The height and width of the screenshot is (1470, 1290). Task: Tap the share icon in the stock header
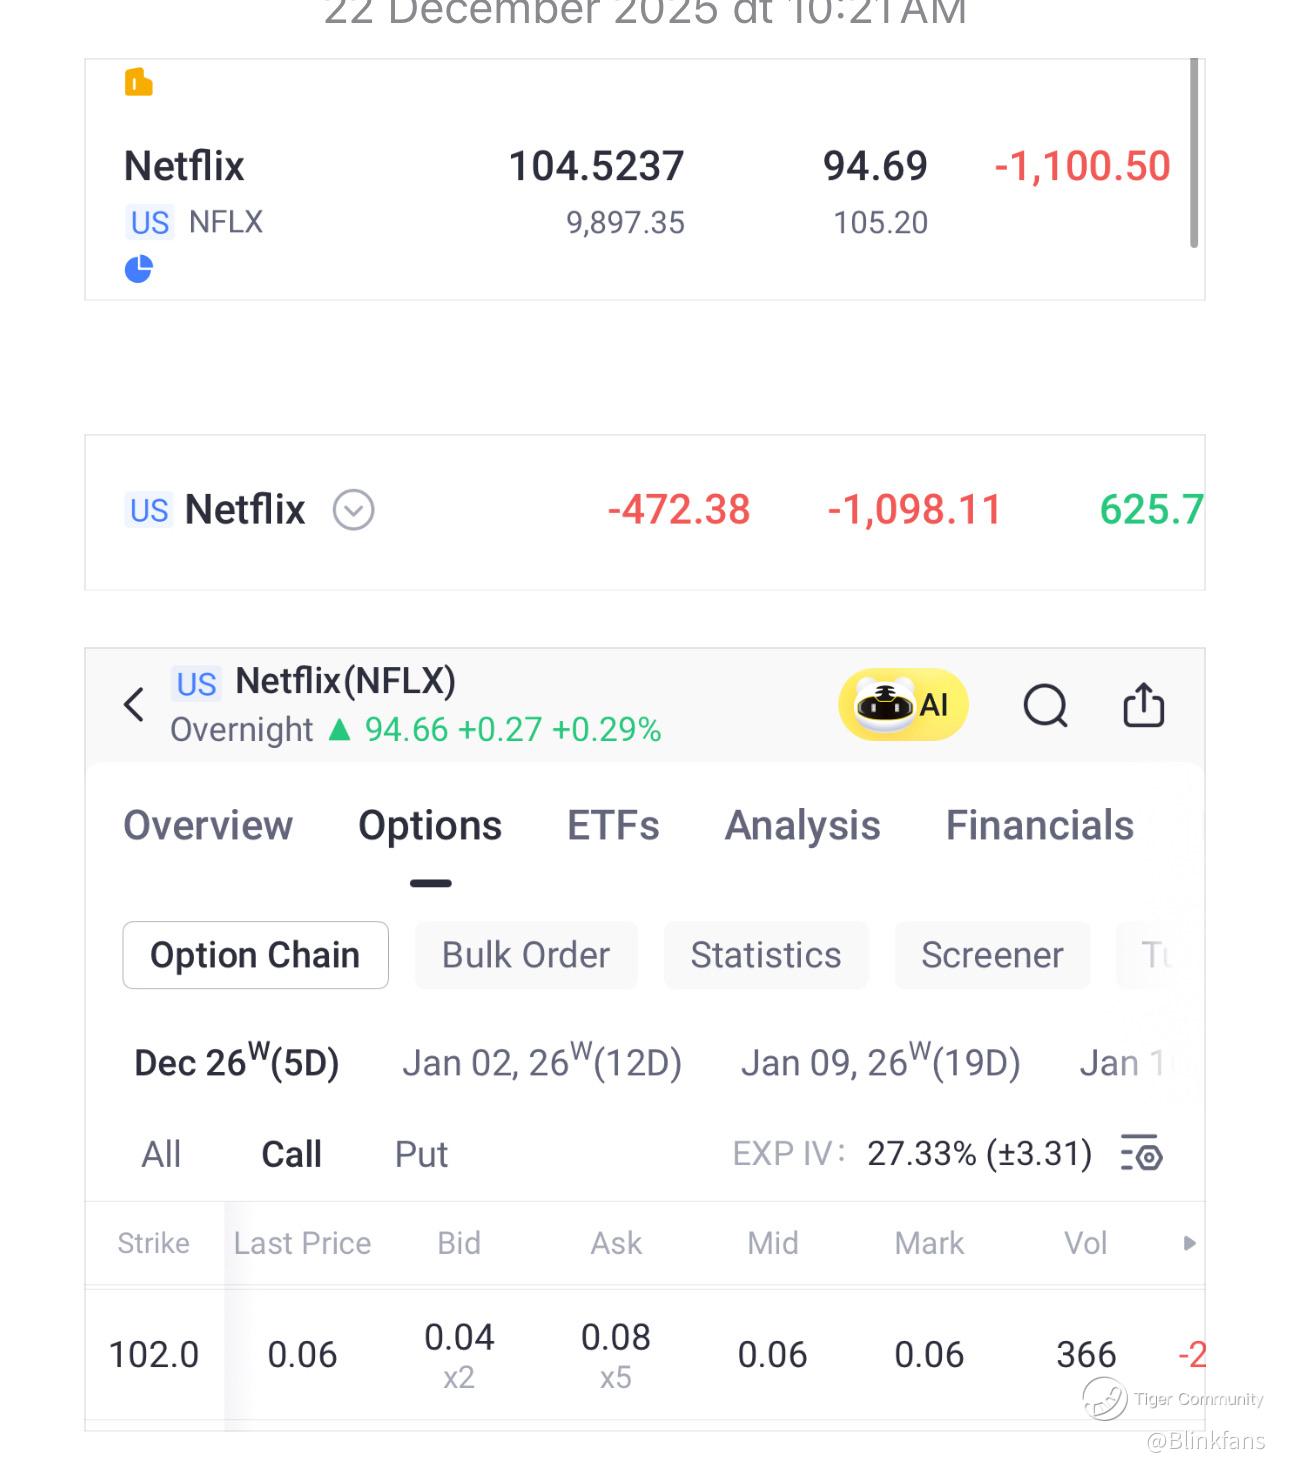click(1143, 705)
